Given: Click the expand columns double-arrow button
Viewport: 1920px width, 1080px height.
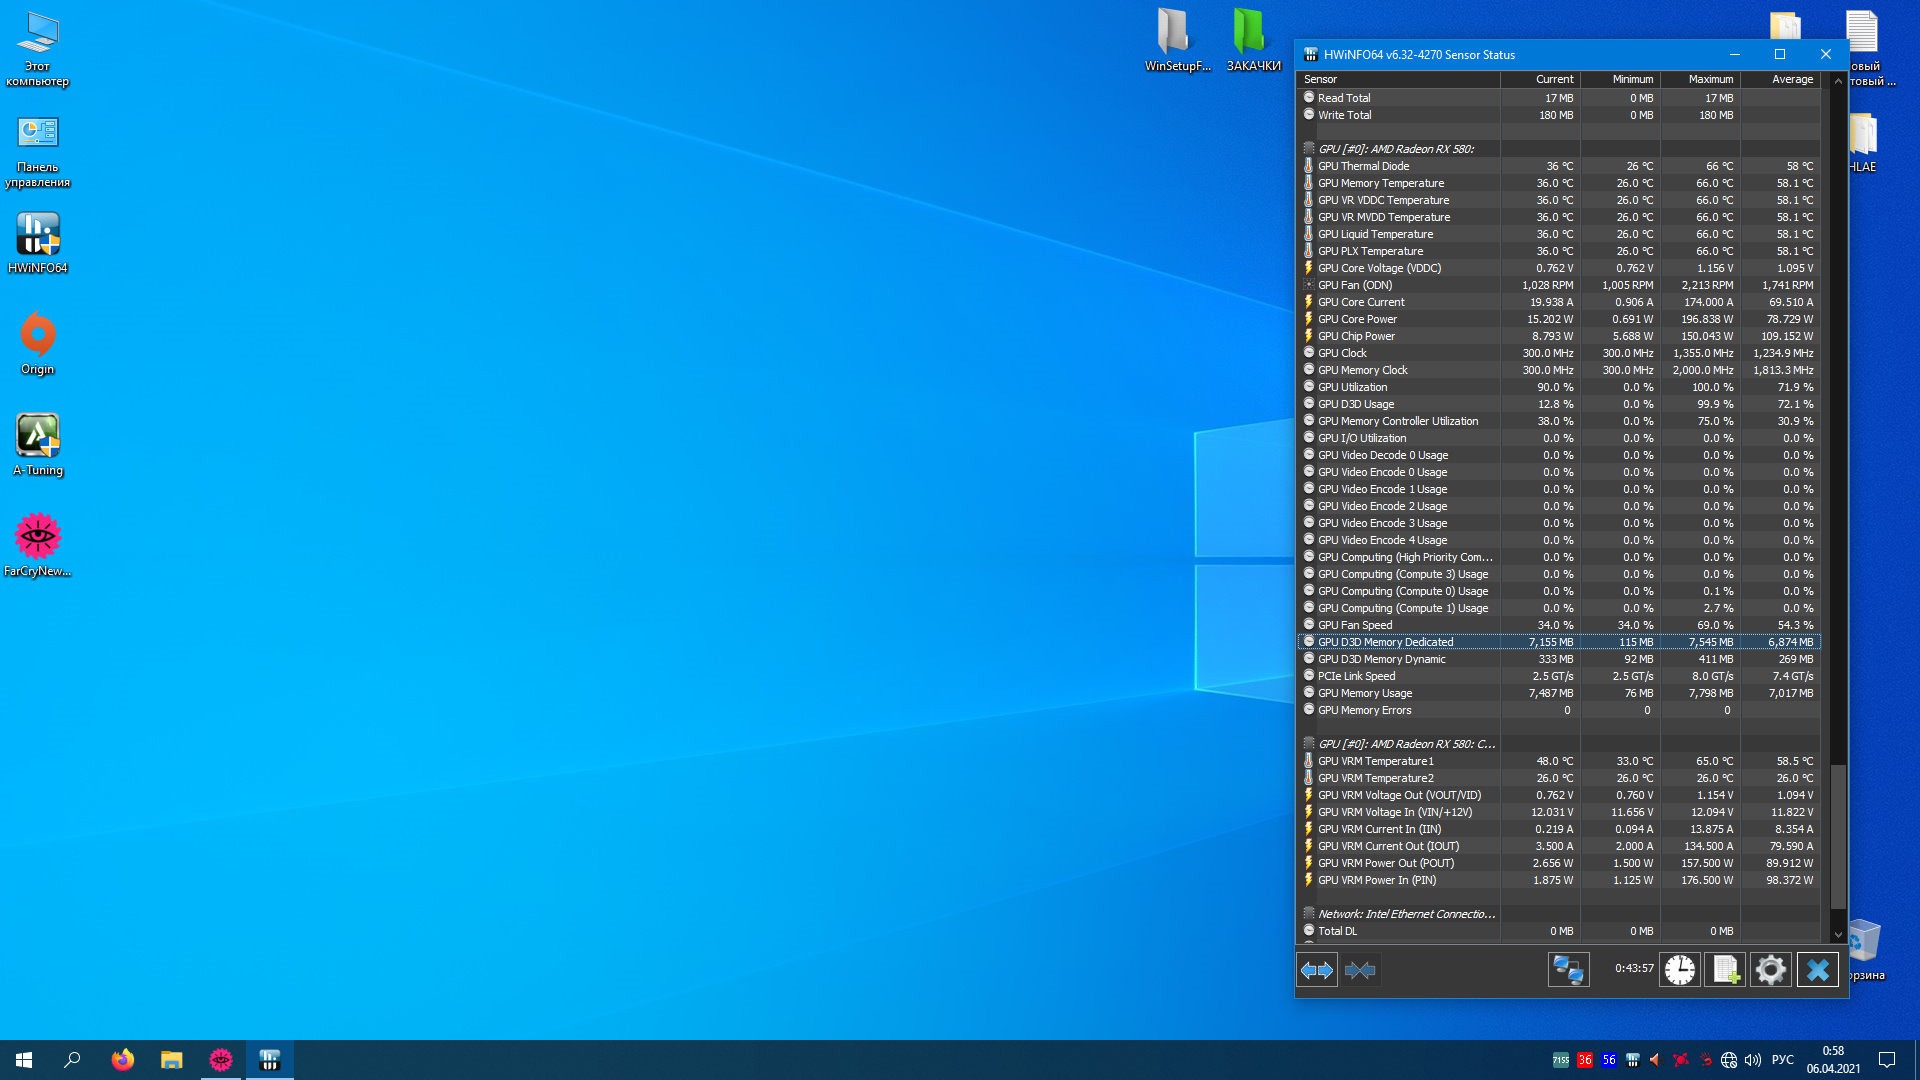Looking at the screenshot, I should pyautogui.click(x=1316, y=970).
